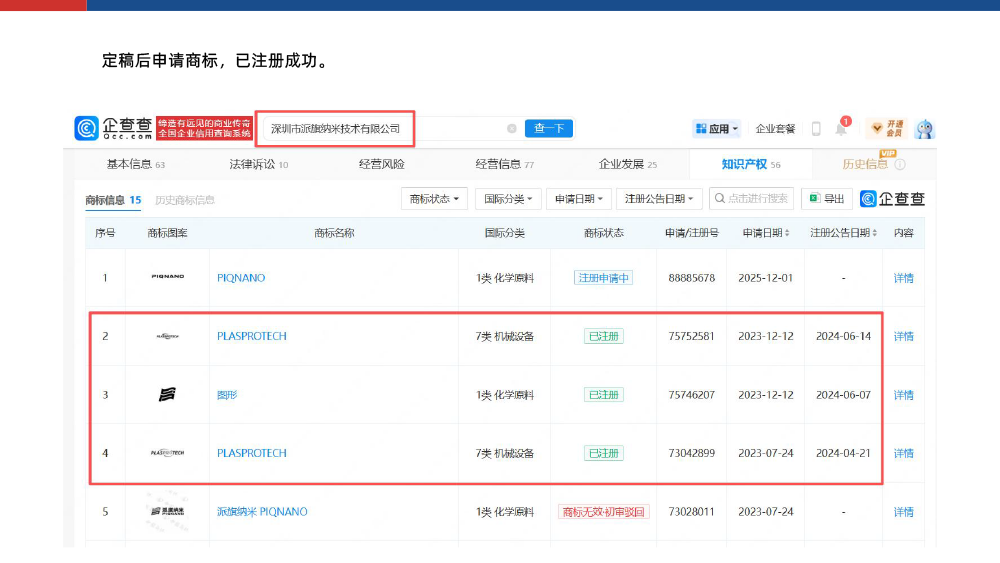The width and height of the screenshot is (1000, 563).
Task: Open the robot assistant avatar icon
Action: click(x=925, y=129)
